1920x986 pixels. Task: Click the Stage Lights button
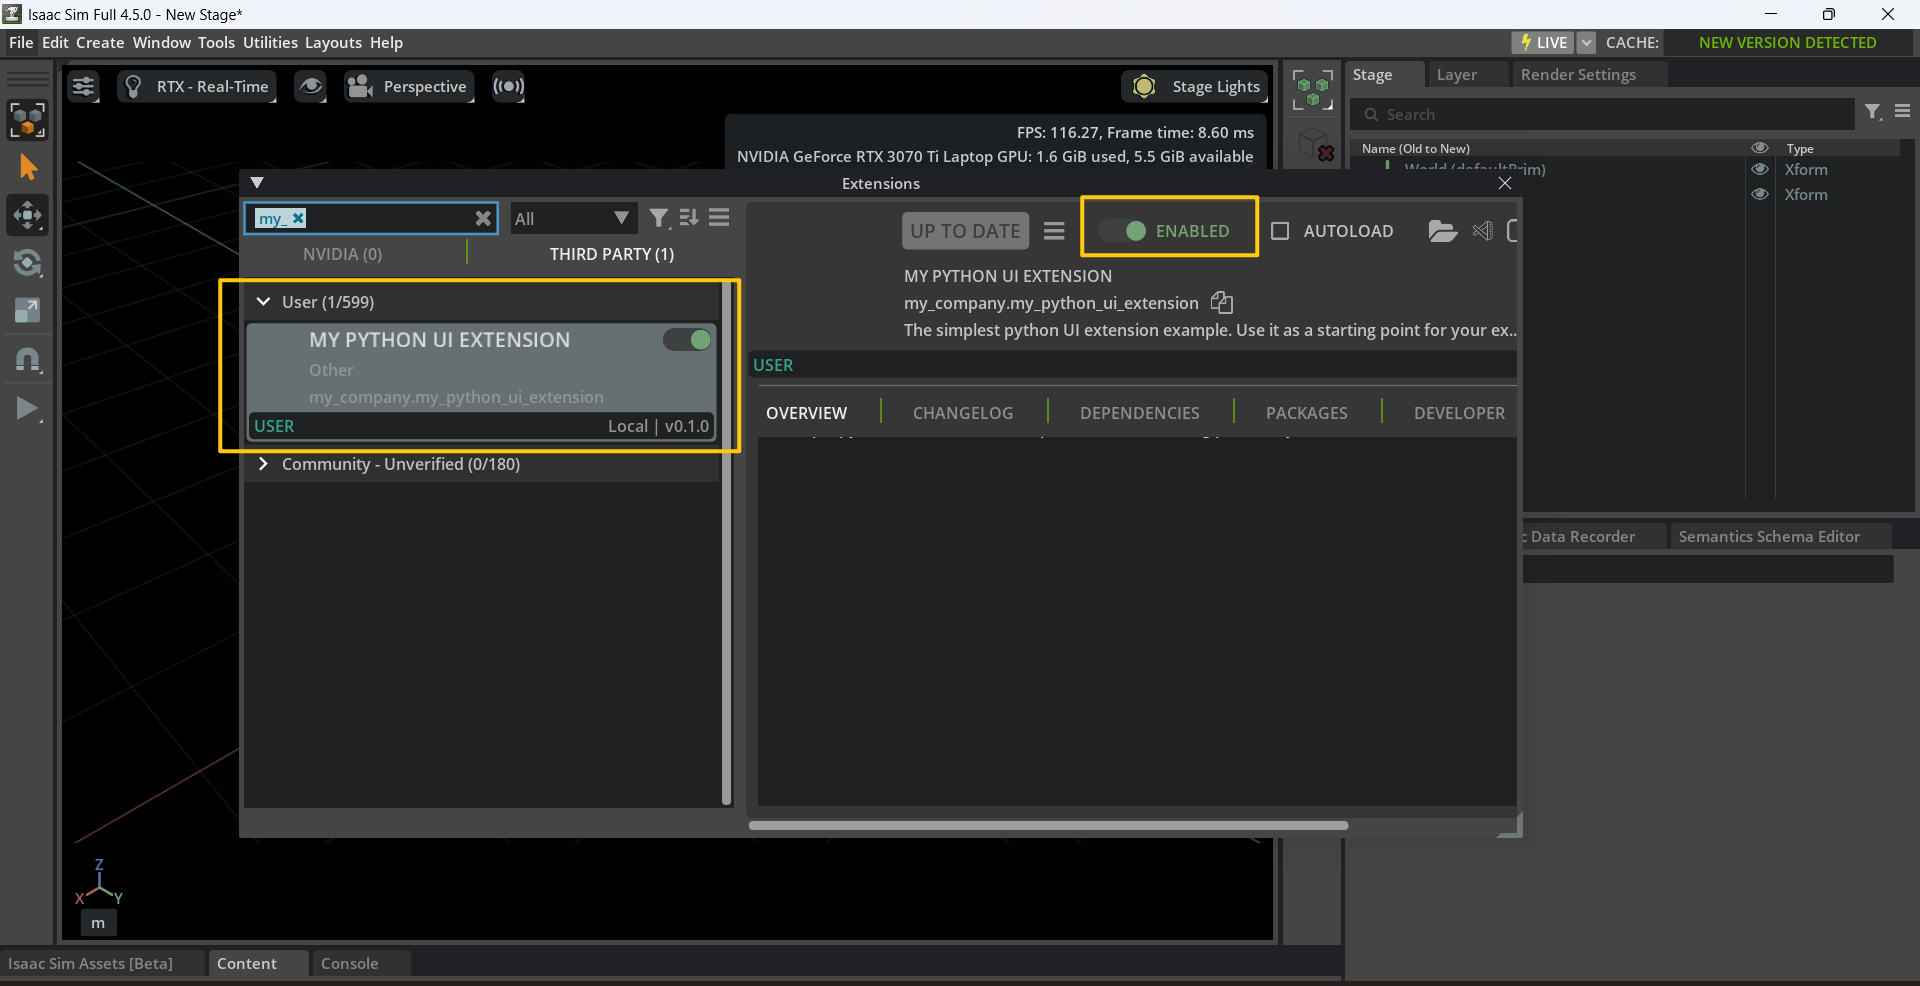click(1196, 87)
